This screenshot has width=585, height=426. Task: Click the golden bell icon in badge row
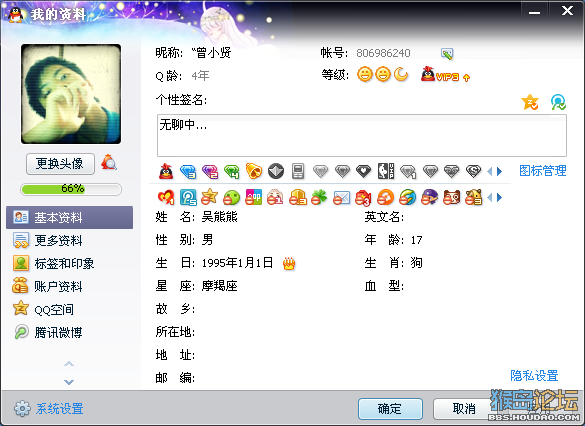click(x=254, y=171)
